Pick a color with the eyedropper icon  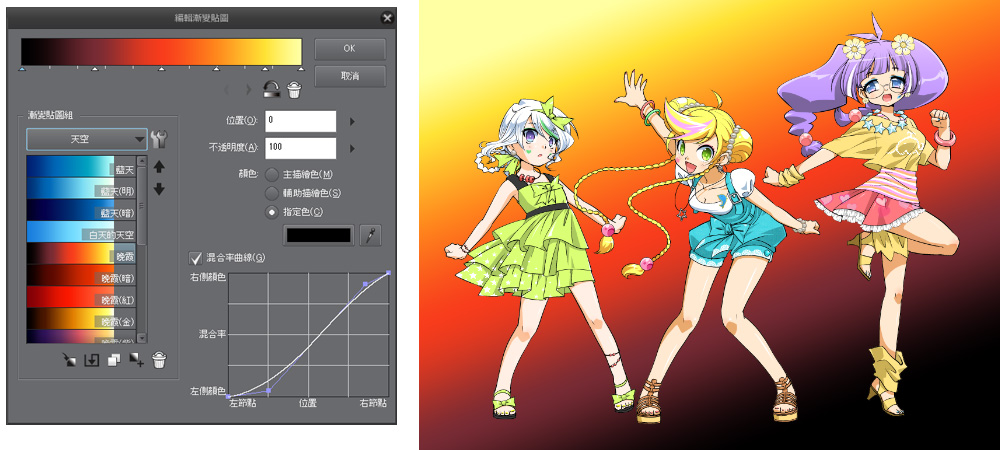370,235
